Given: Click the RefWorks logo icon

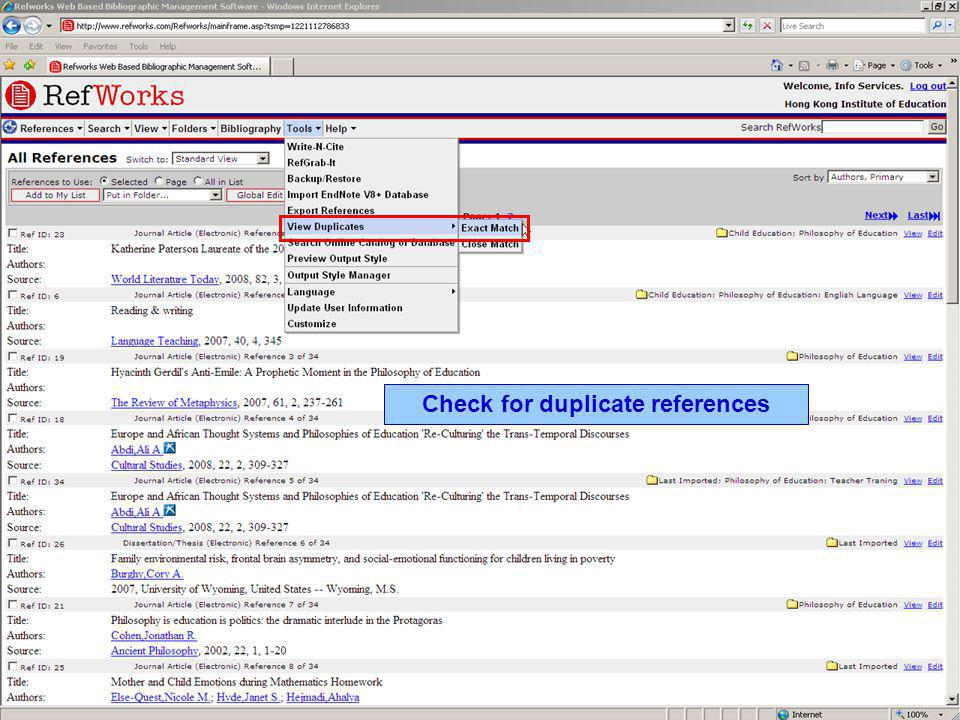Looking at the screenshot, I should click(x=20, y=96).
